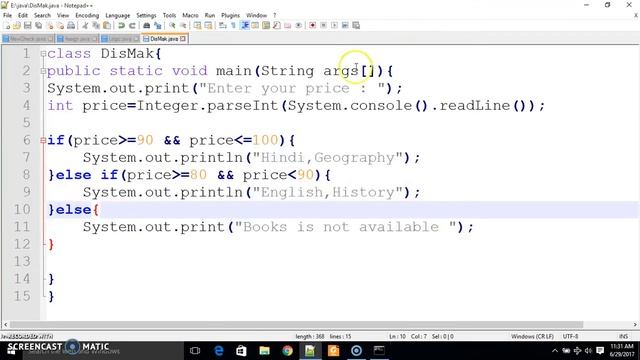This screenshot has width=640, height=360.
Task: Click the Windows (CR LF) status bar entry
Action: [532, 336]
